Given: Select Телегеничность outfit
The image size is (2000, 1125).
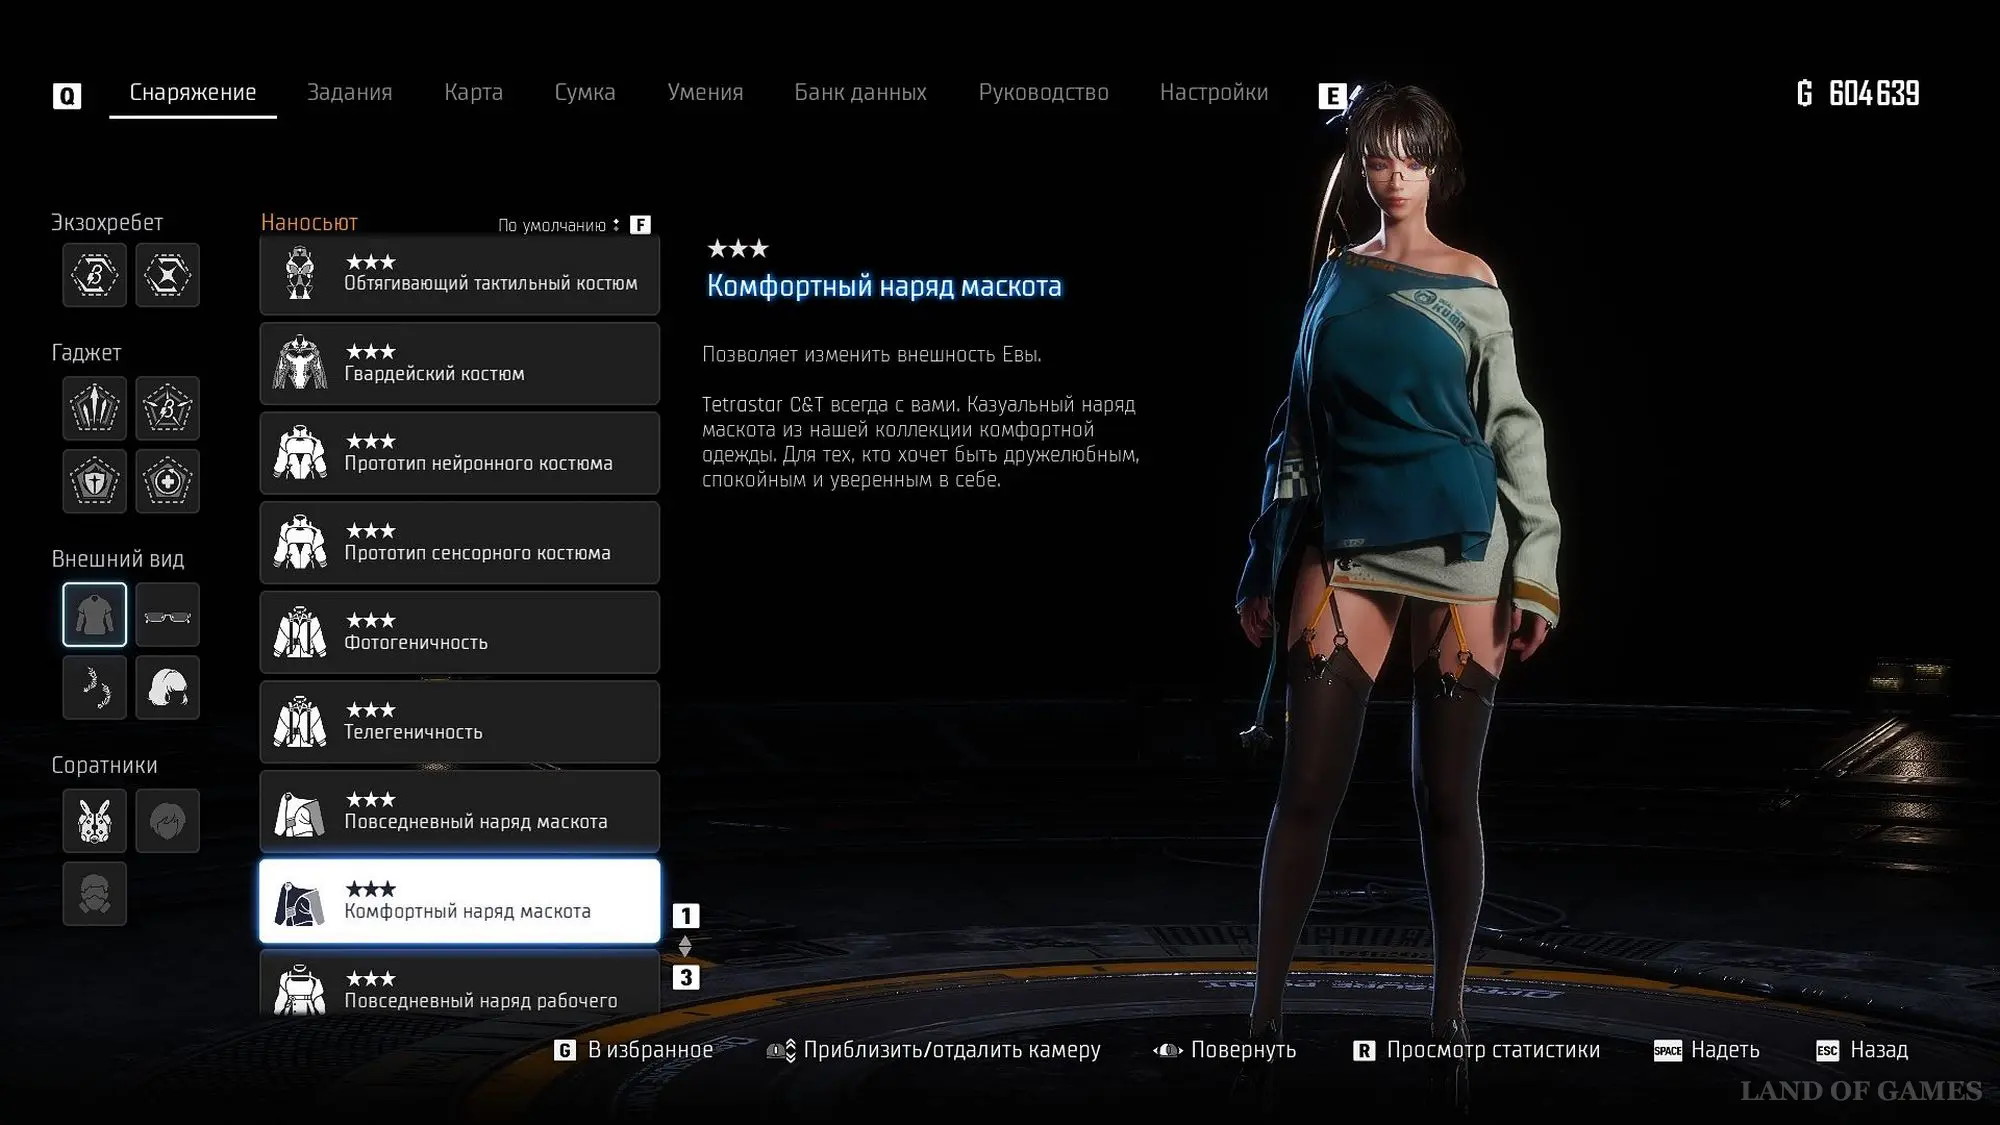Looking at the screenshot, I should tap(460, 722).
